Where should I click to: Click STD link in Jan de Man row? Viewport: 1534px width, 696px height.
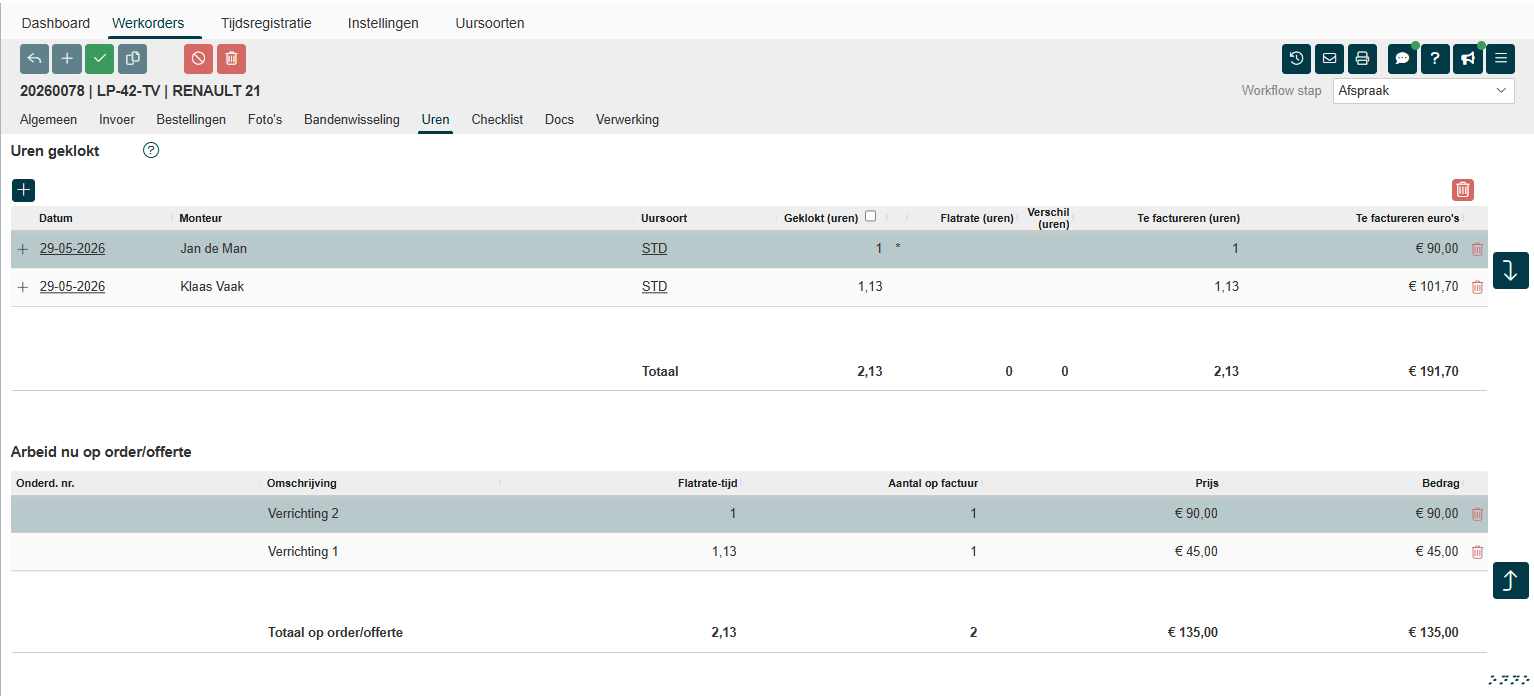click(654, 249)
